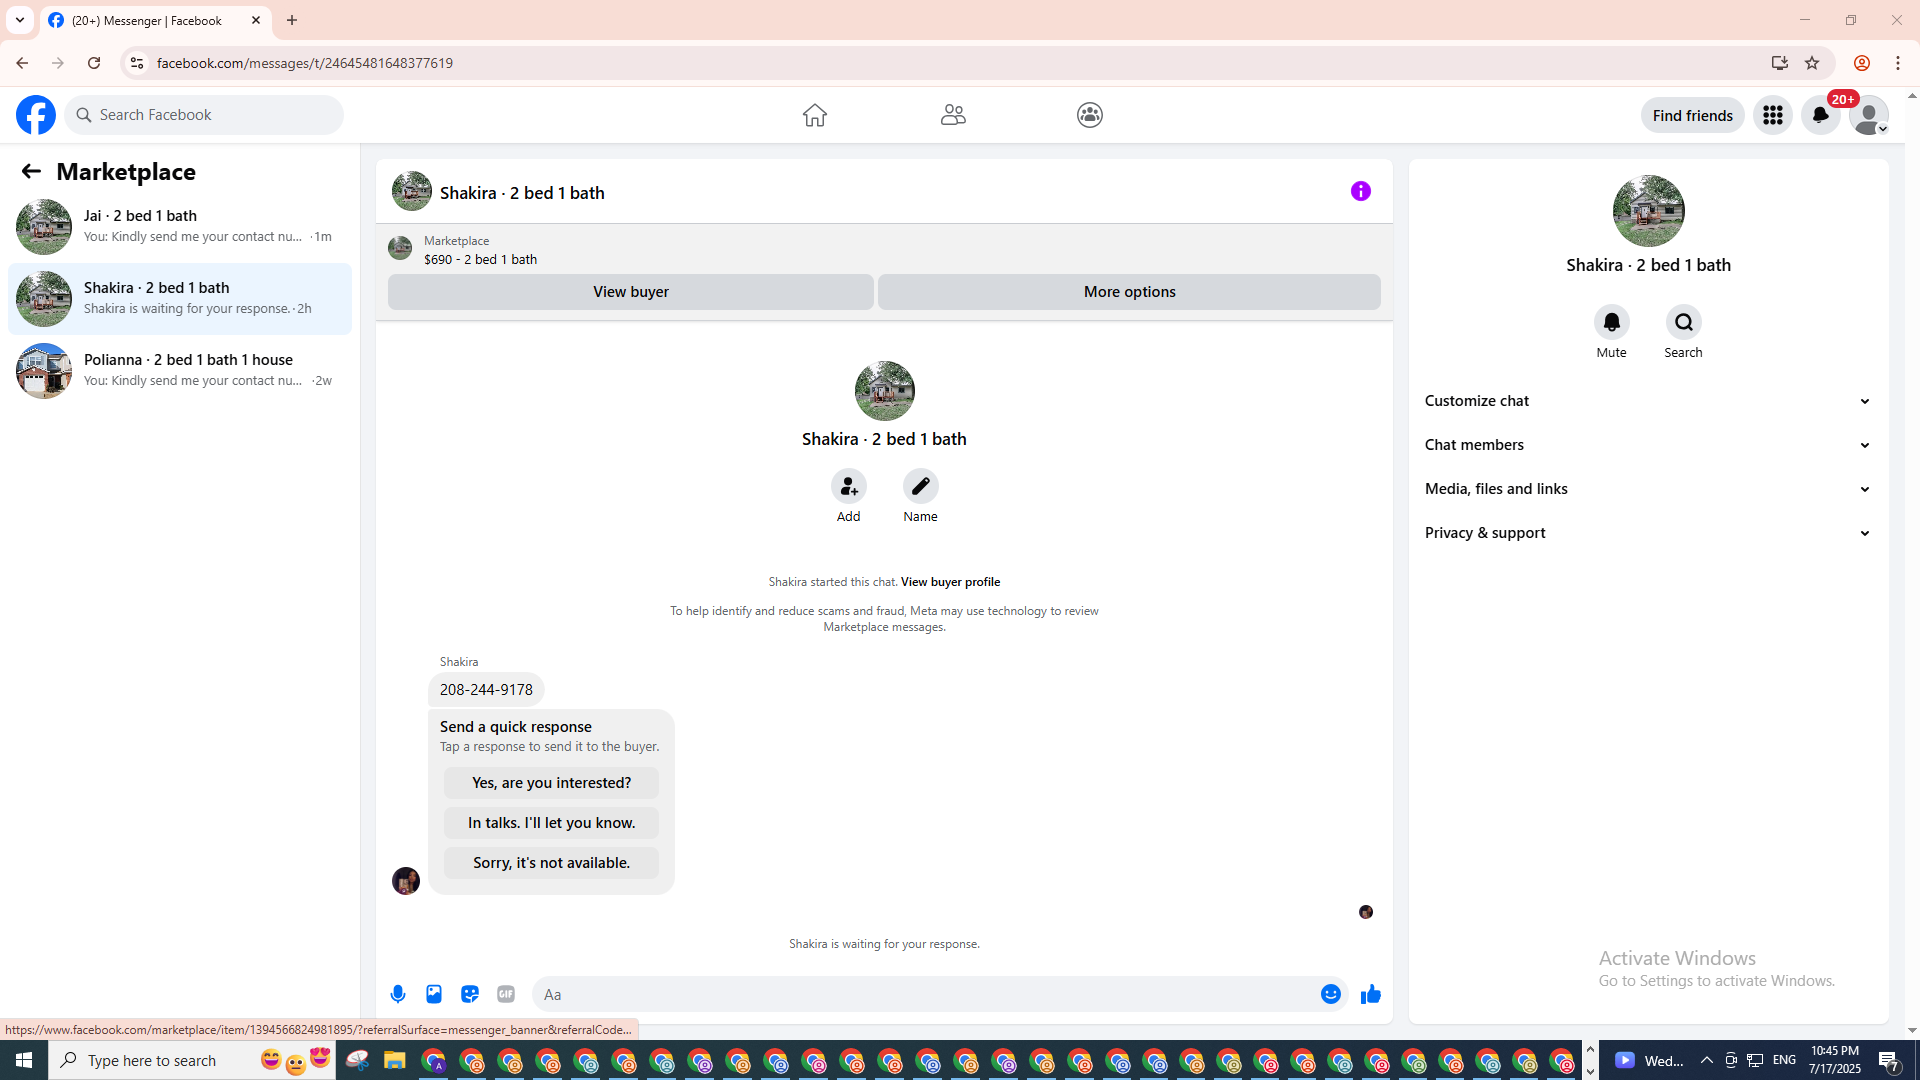The height and width of the screenshot is (1080, 1920).
Task: Open Chrome three-dot menu
Action: pyautogui.click(x=1898, y=63)
